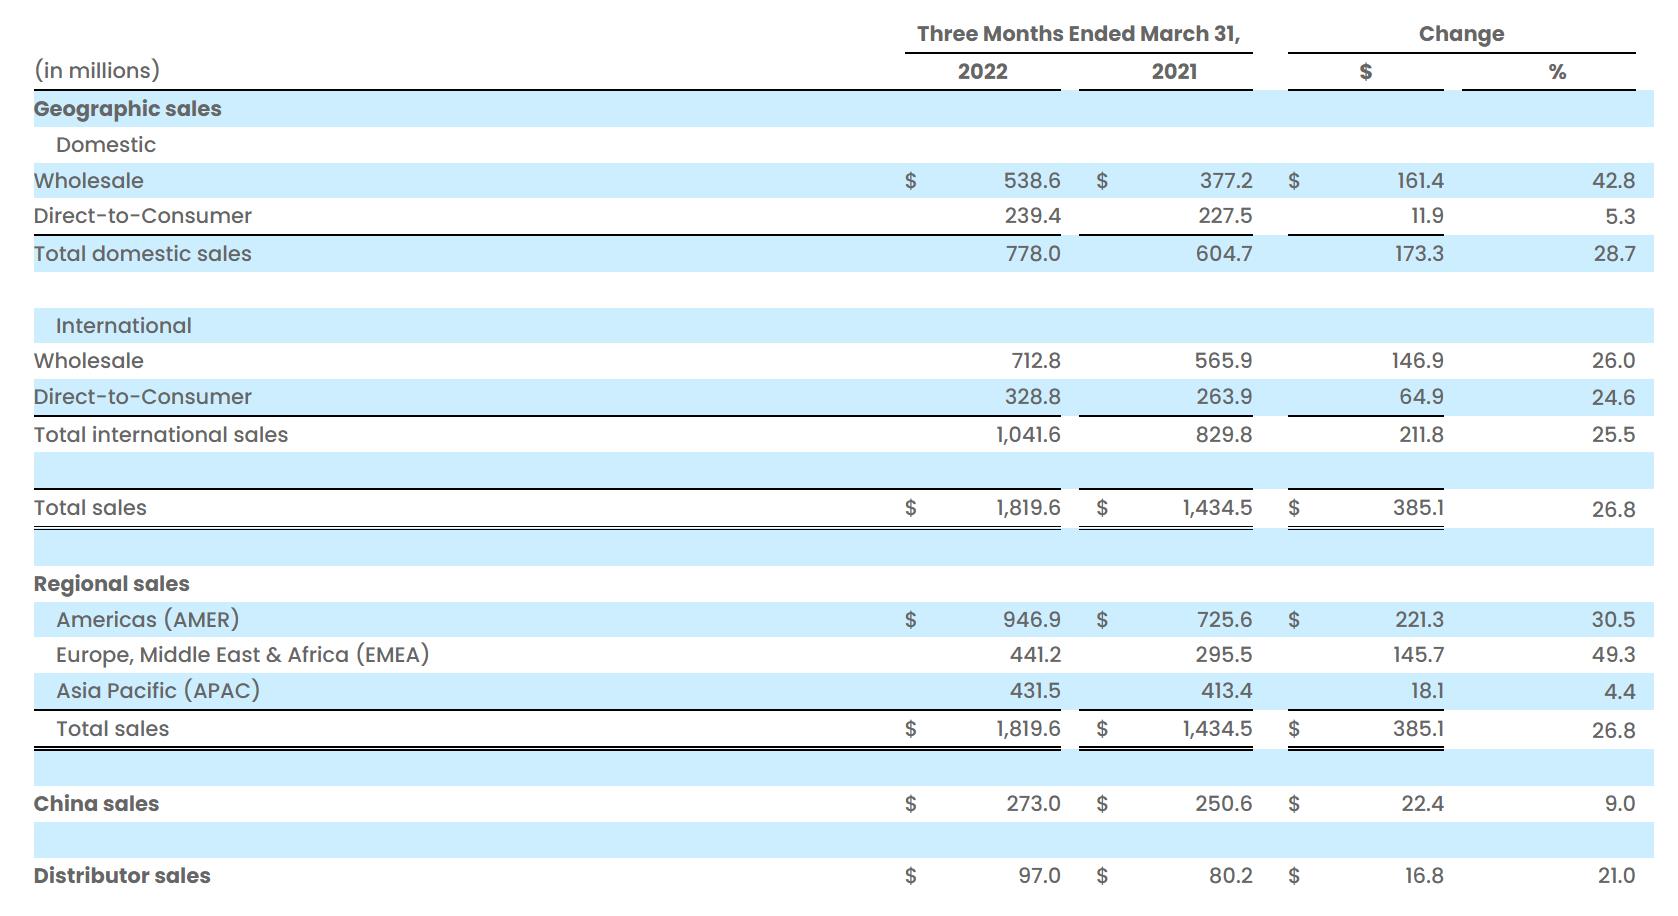Select the 211.8 change value
The image size is (1678, 916).
1421,435
